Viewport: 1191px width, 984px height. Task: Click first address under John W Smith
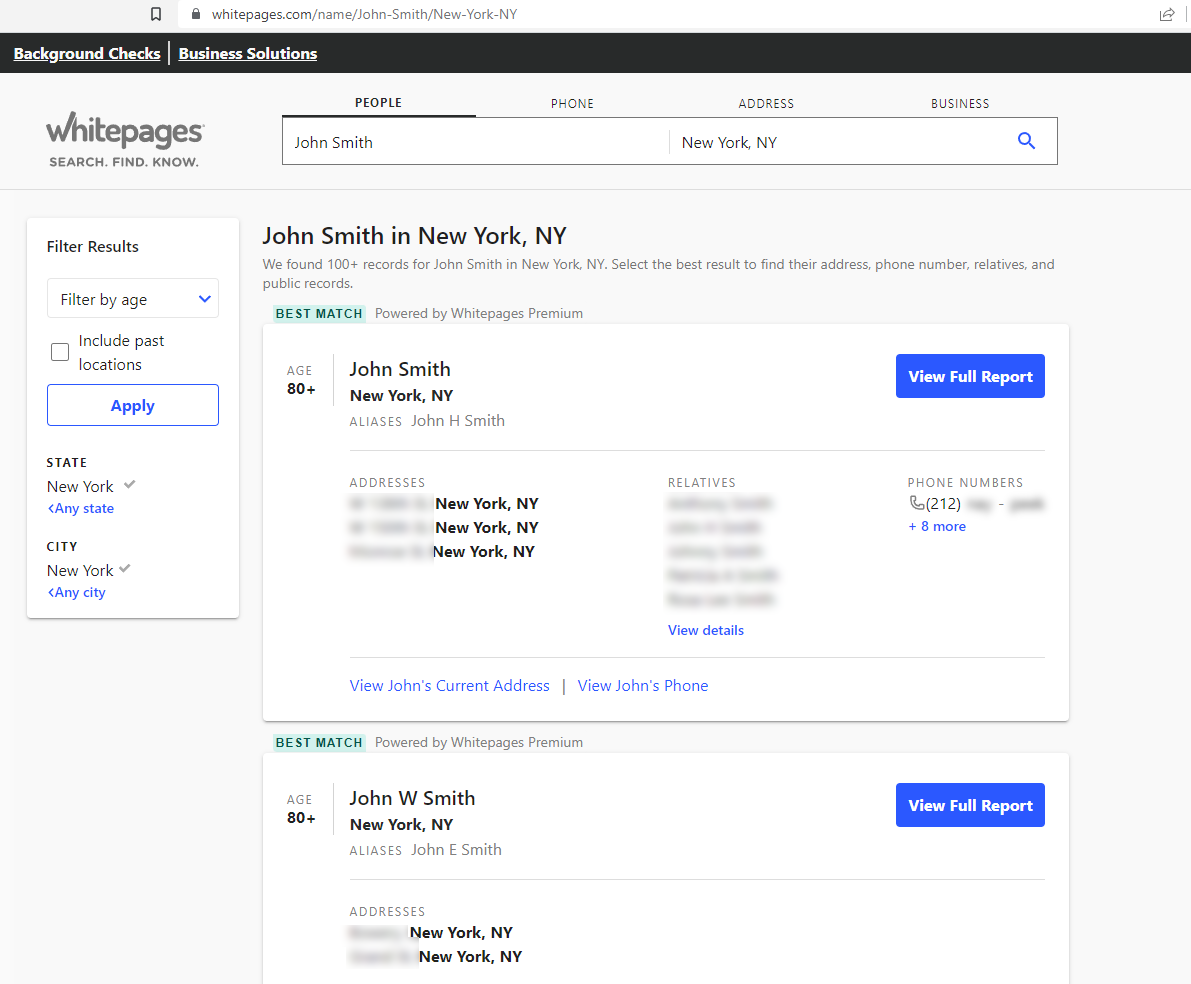(x=431, y=932)
